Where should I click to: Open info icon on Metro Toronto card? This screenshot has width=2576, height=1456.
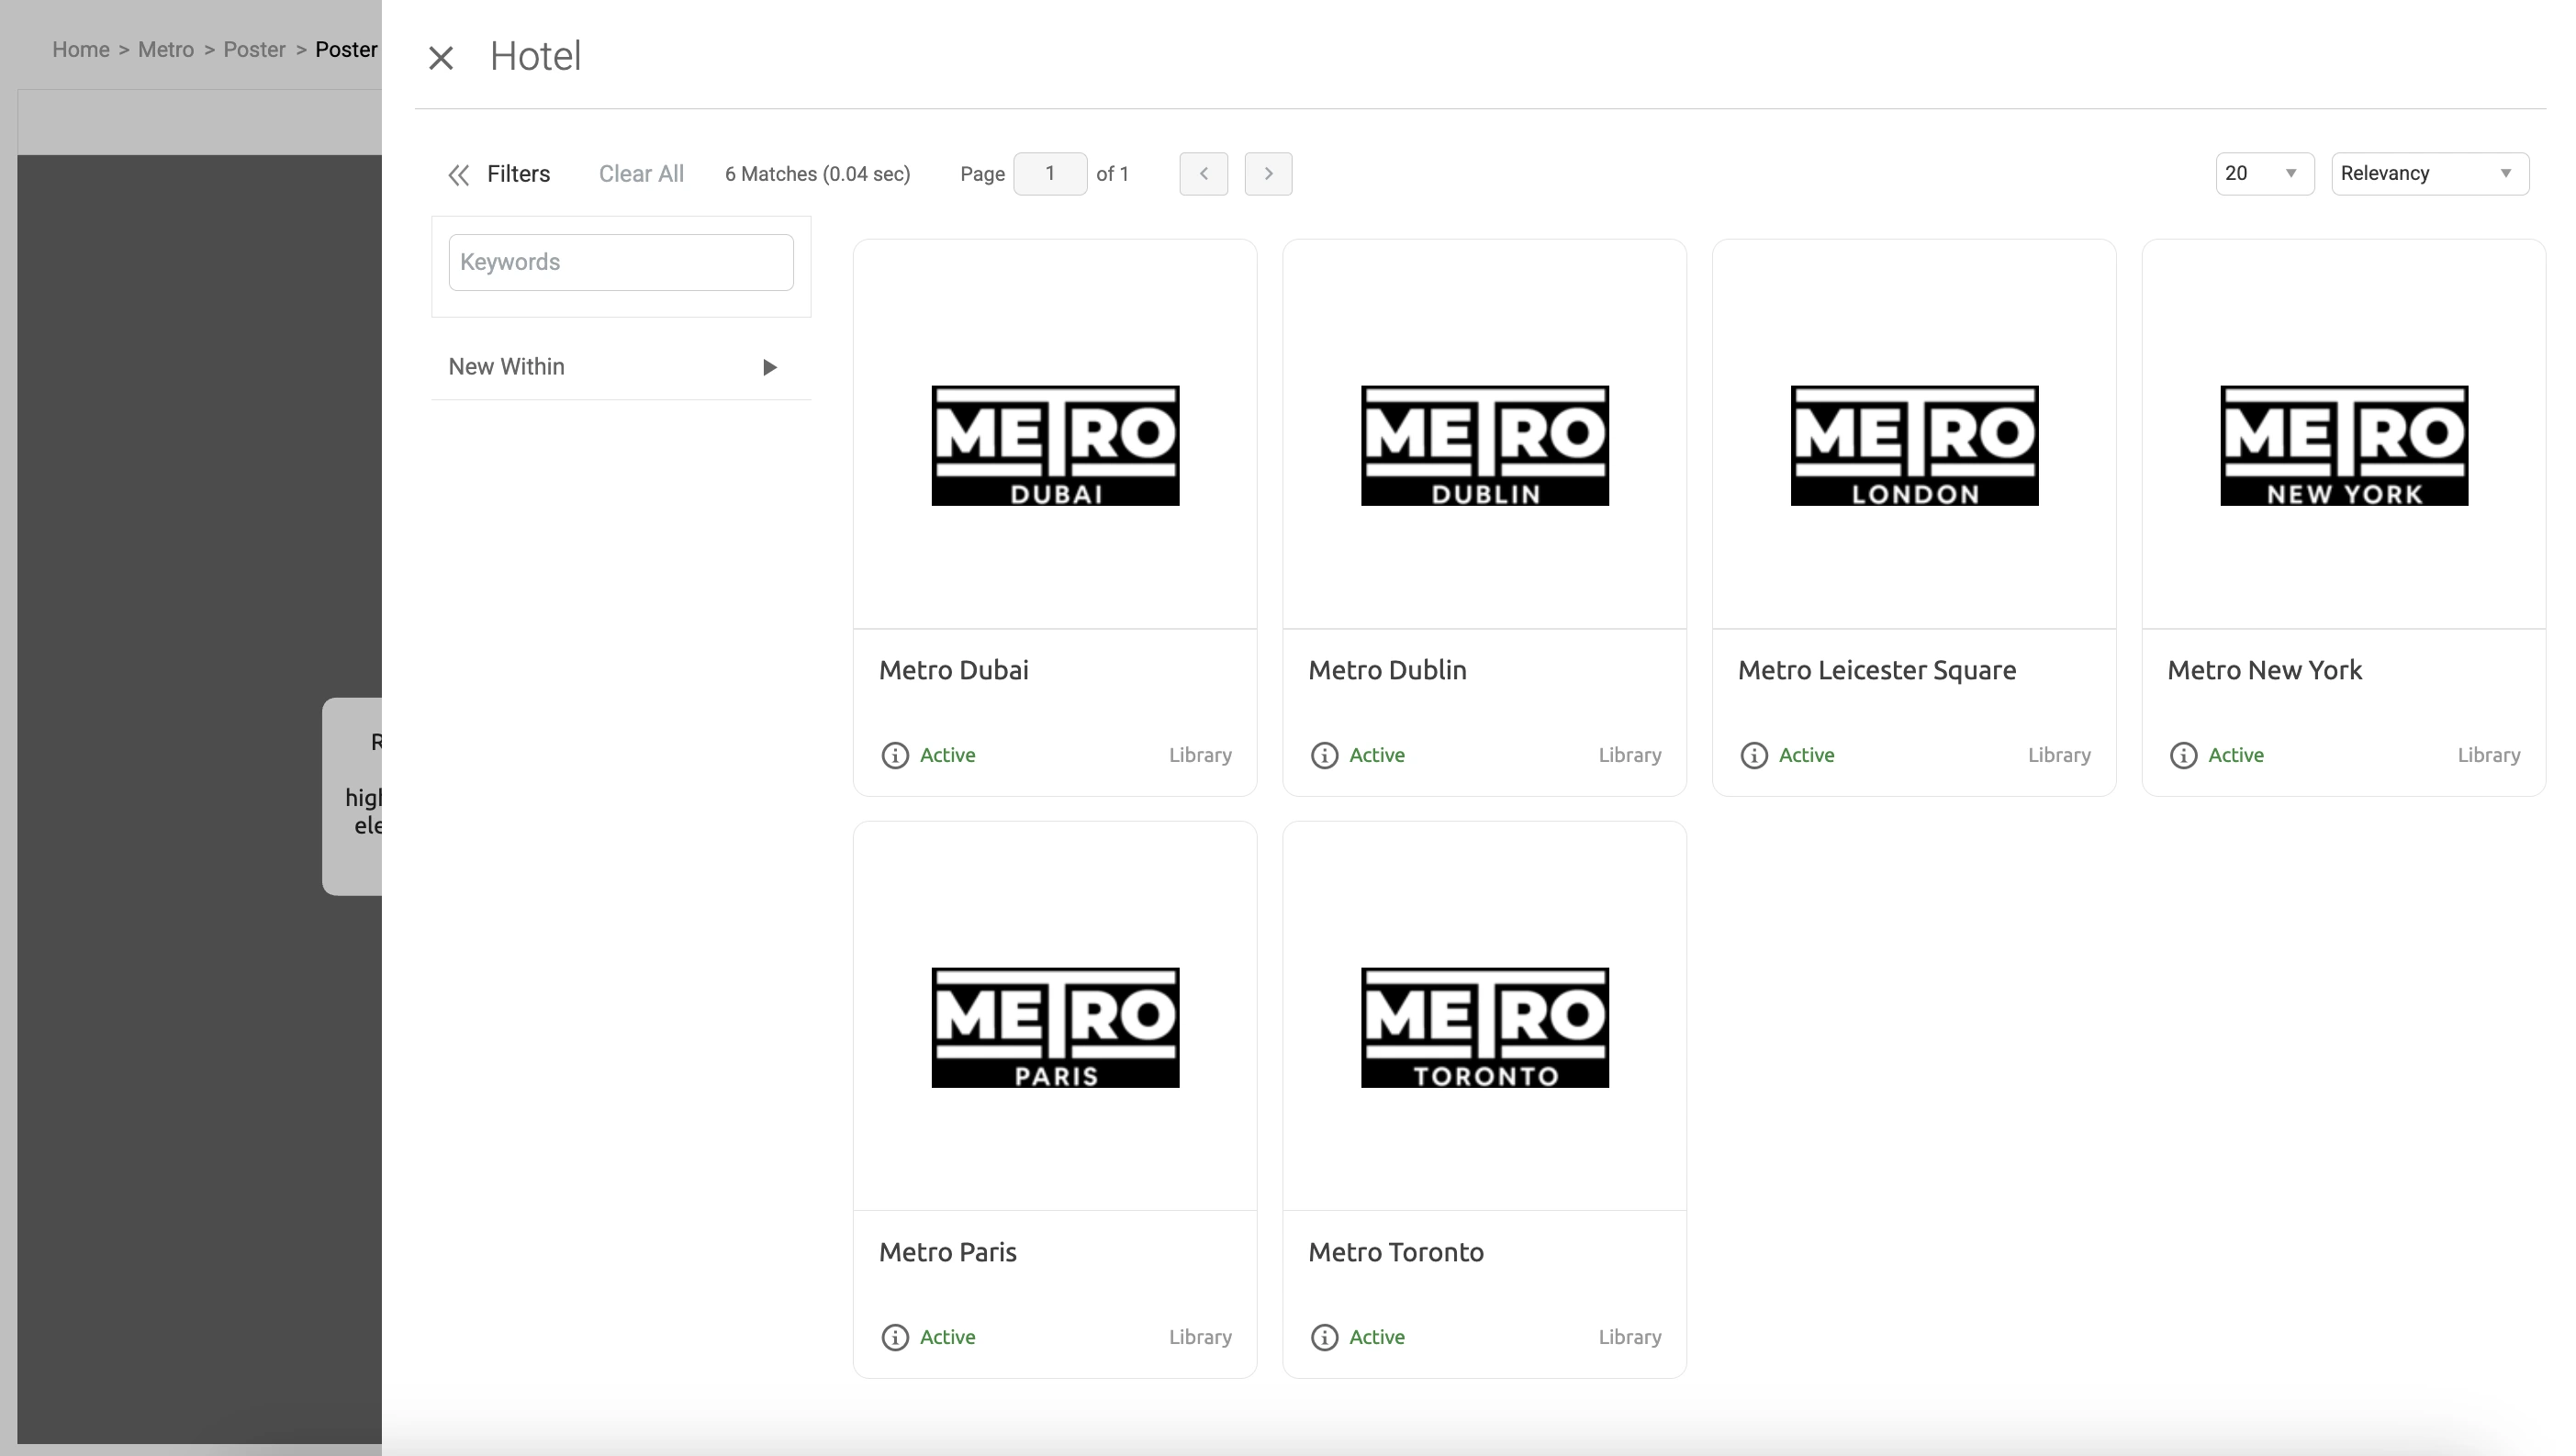(1324, 1337)
